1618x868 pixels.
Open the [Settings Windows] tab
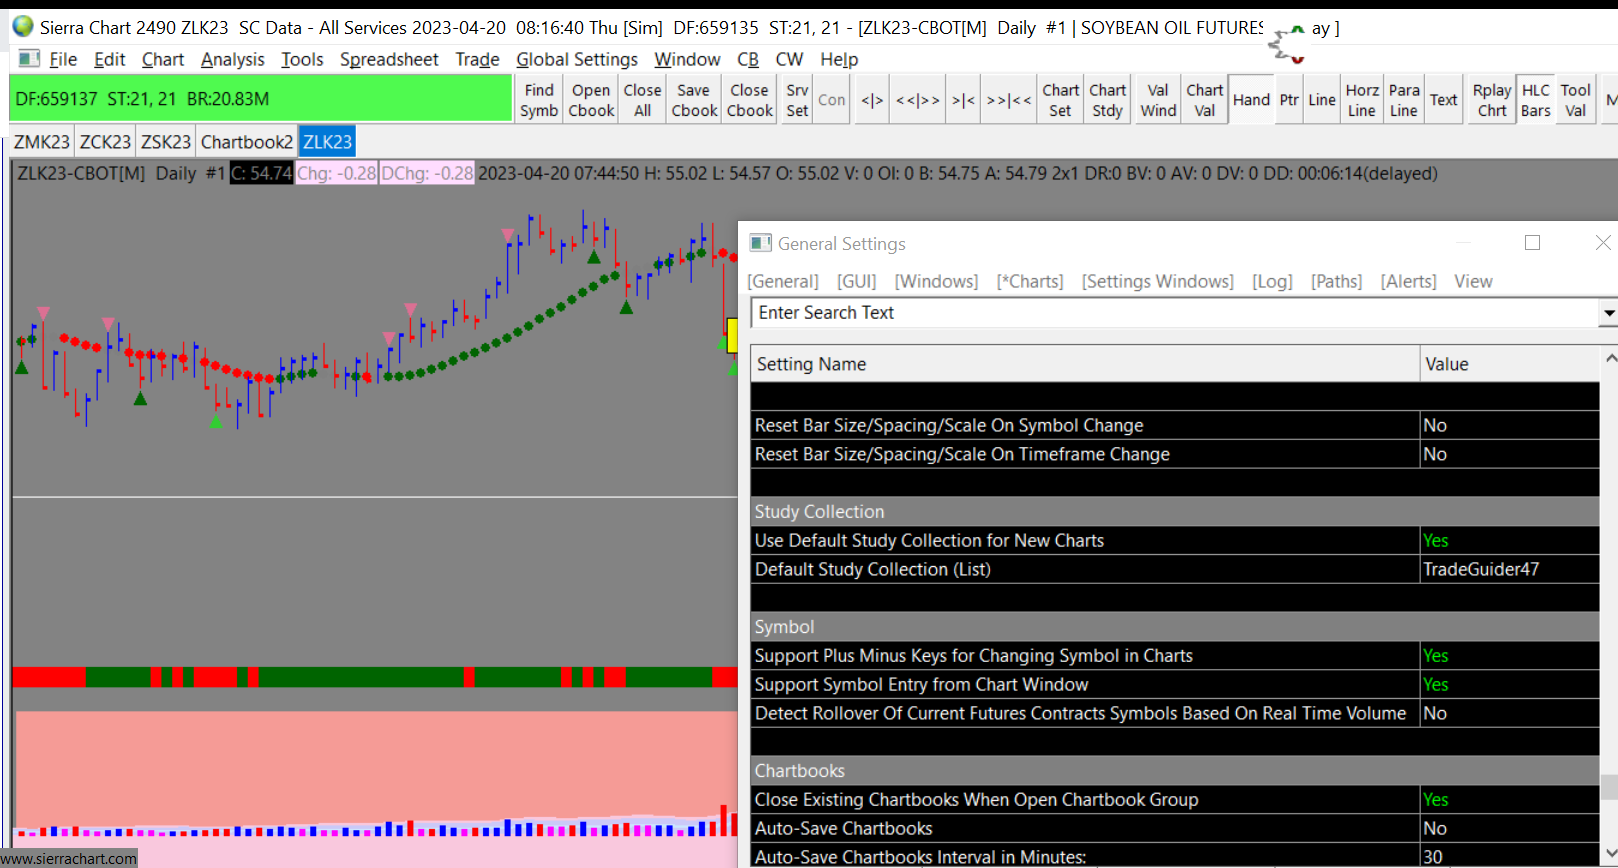(1158, 281)
